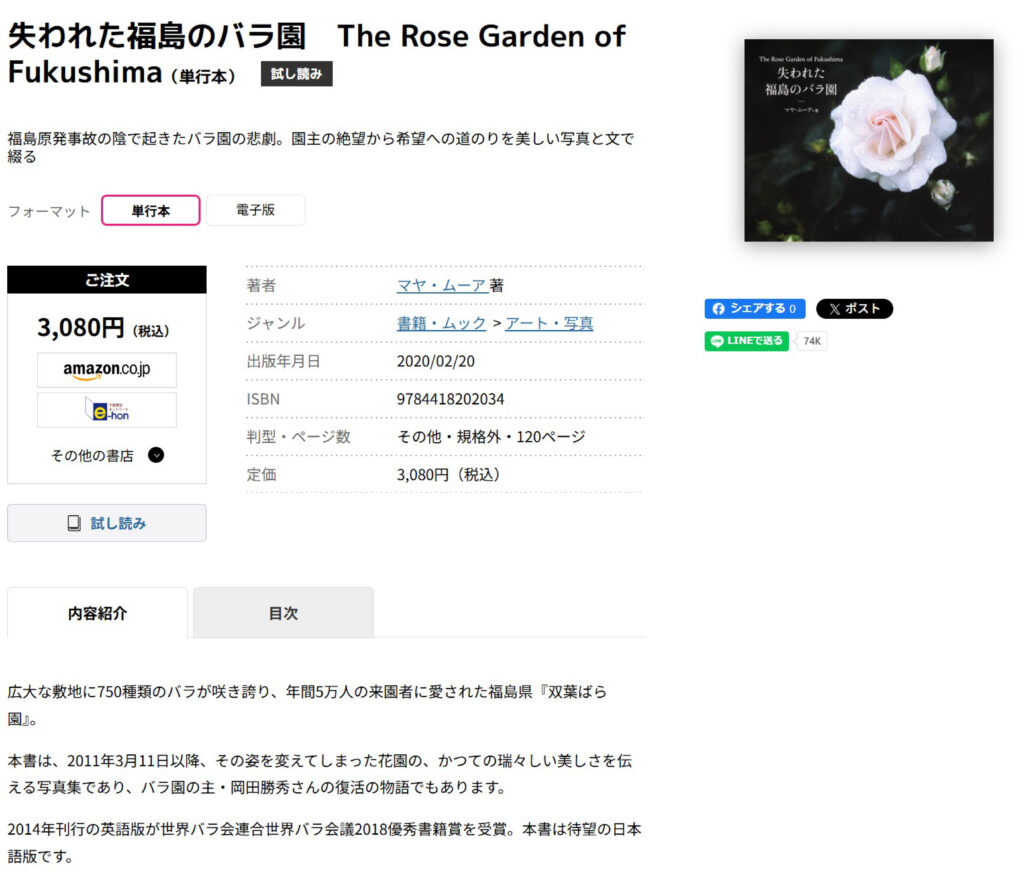The width and height of the screenshot is (1024, 885).
Task: Click the white rose book cover image
Action: (868, 140)
